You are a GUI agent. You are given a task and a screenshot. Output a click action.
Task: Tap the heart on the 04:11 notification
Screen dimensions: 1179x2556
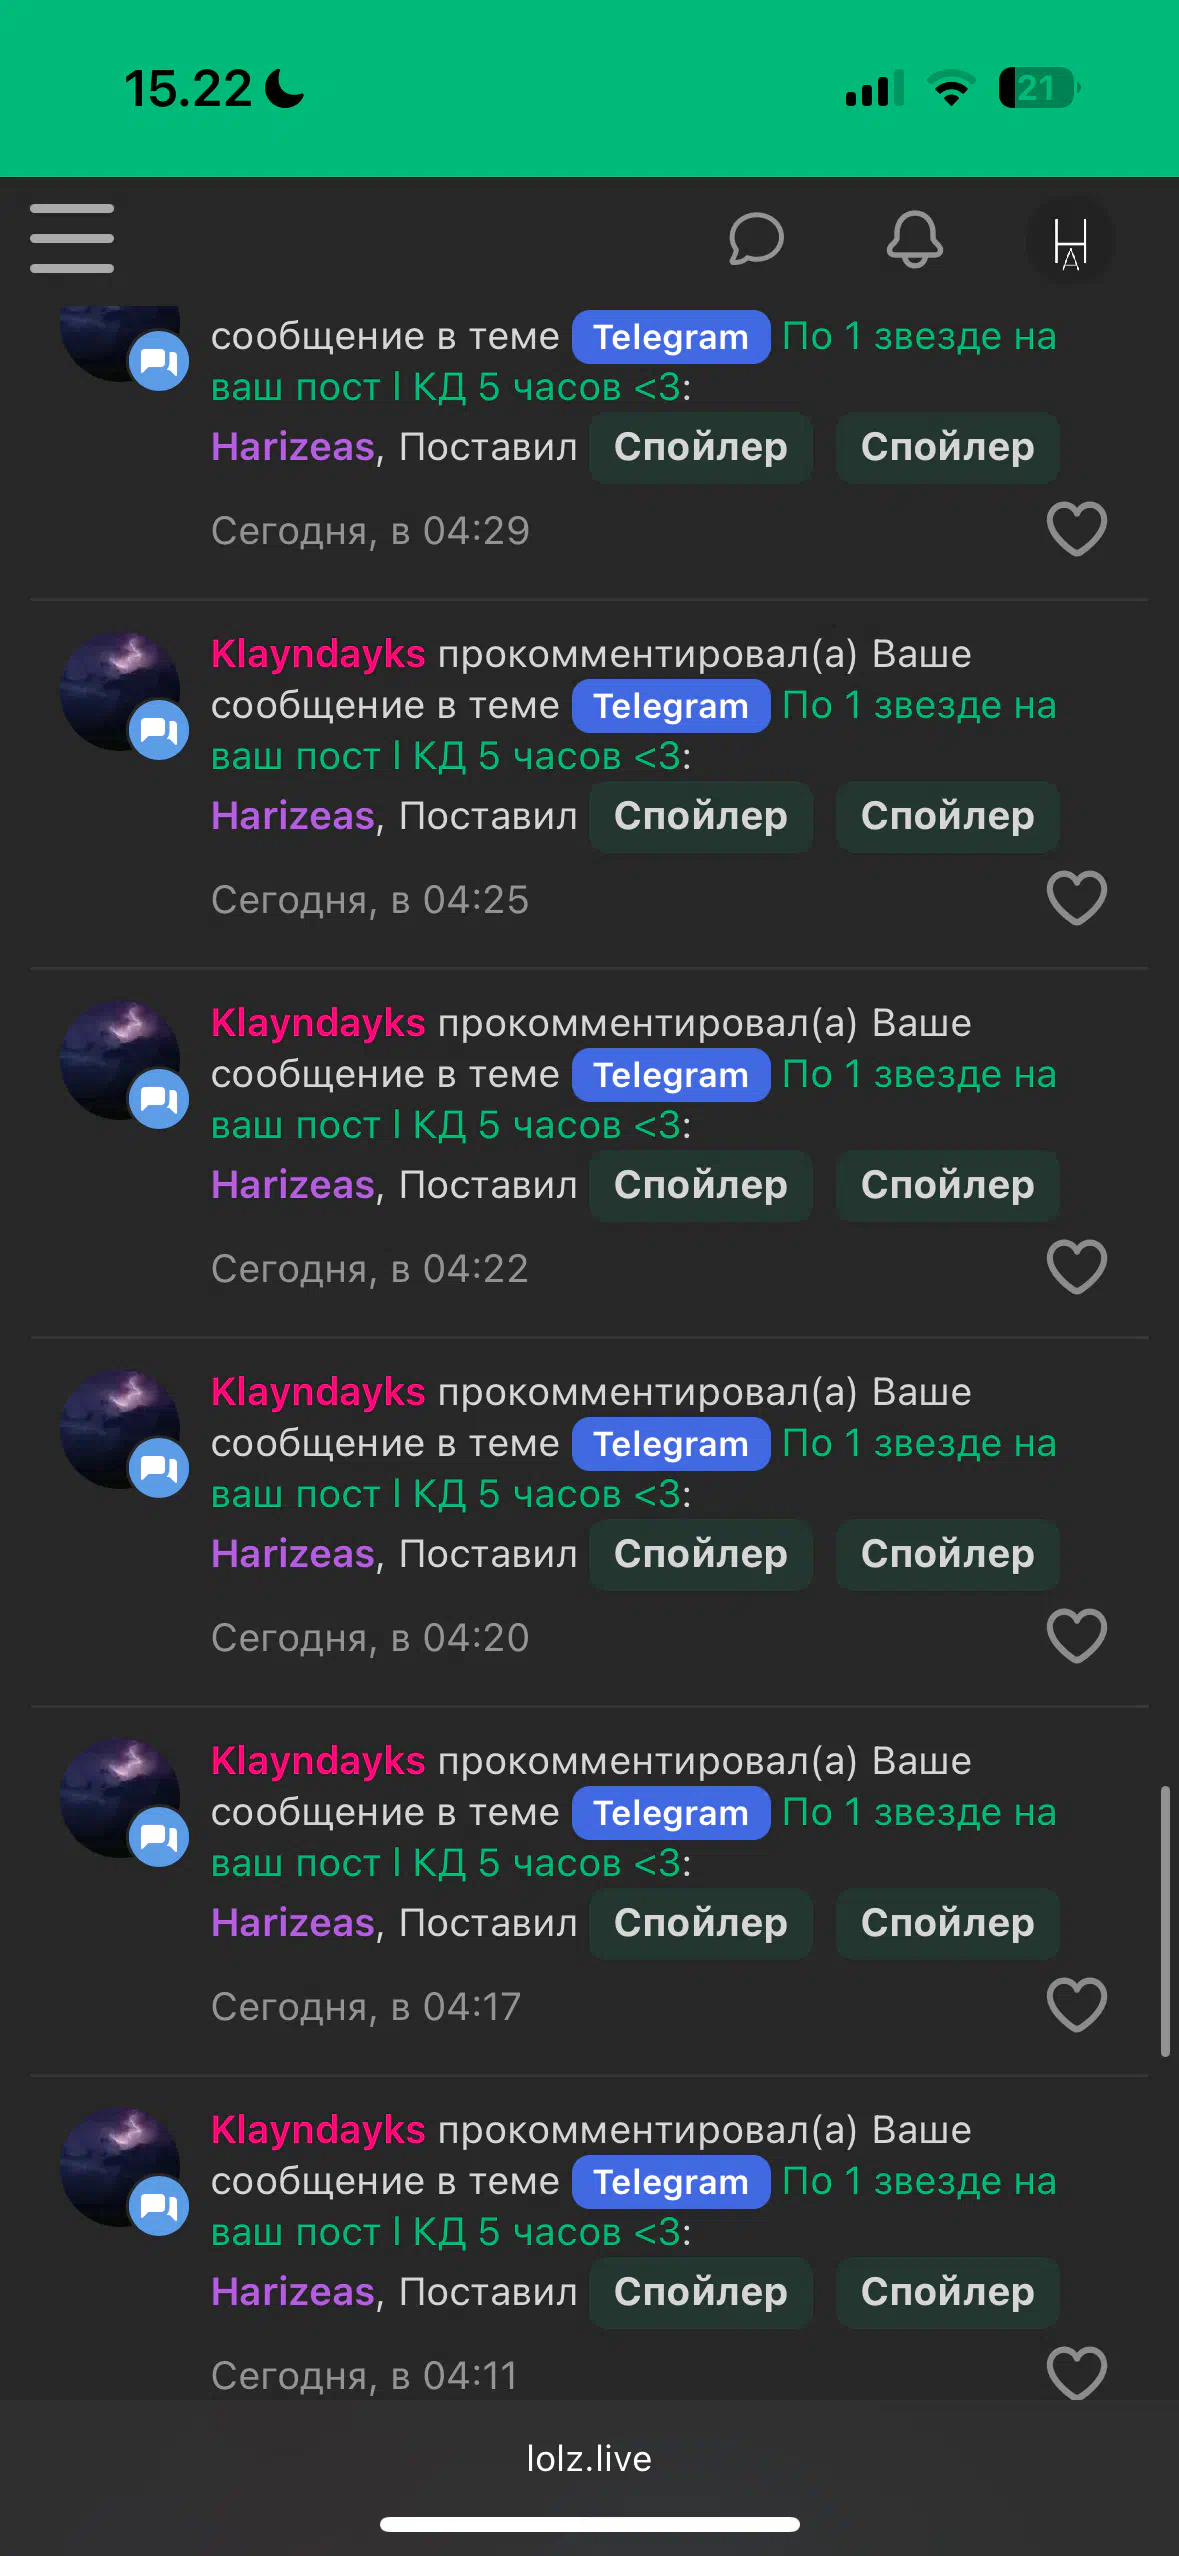point(1077,2372)
